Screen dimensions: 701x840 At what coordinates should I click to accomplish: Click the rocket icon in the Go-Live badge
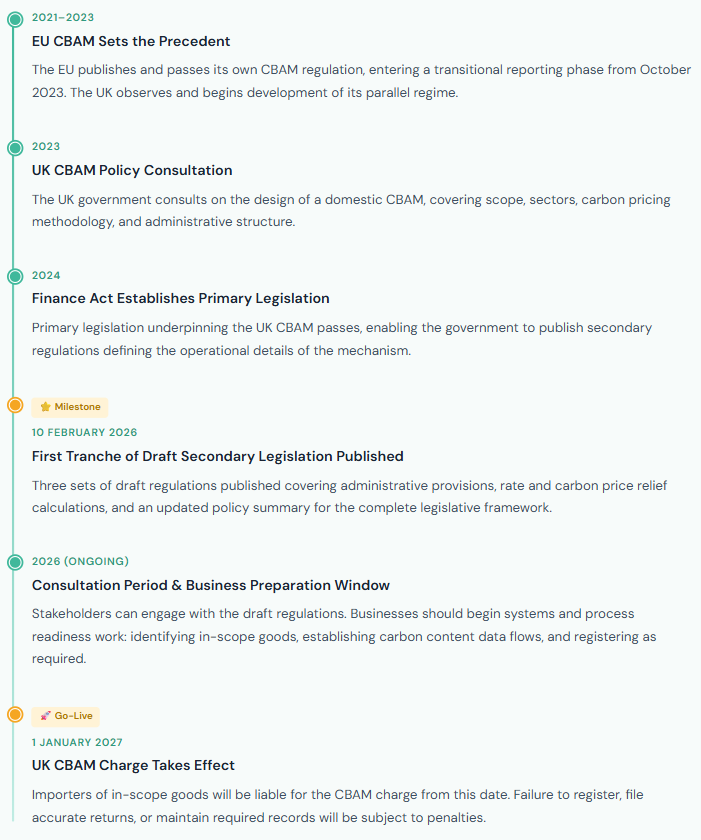[46, 716]
